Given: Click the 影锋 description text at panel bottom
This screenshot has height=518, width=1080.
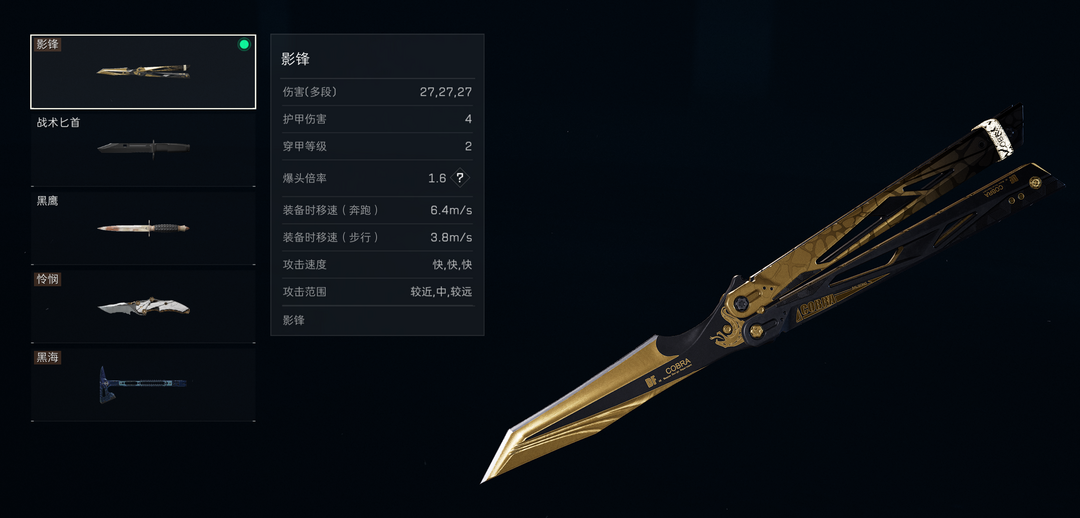Looking at the screenshot, I should click(x=293, y=320).
